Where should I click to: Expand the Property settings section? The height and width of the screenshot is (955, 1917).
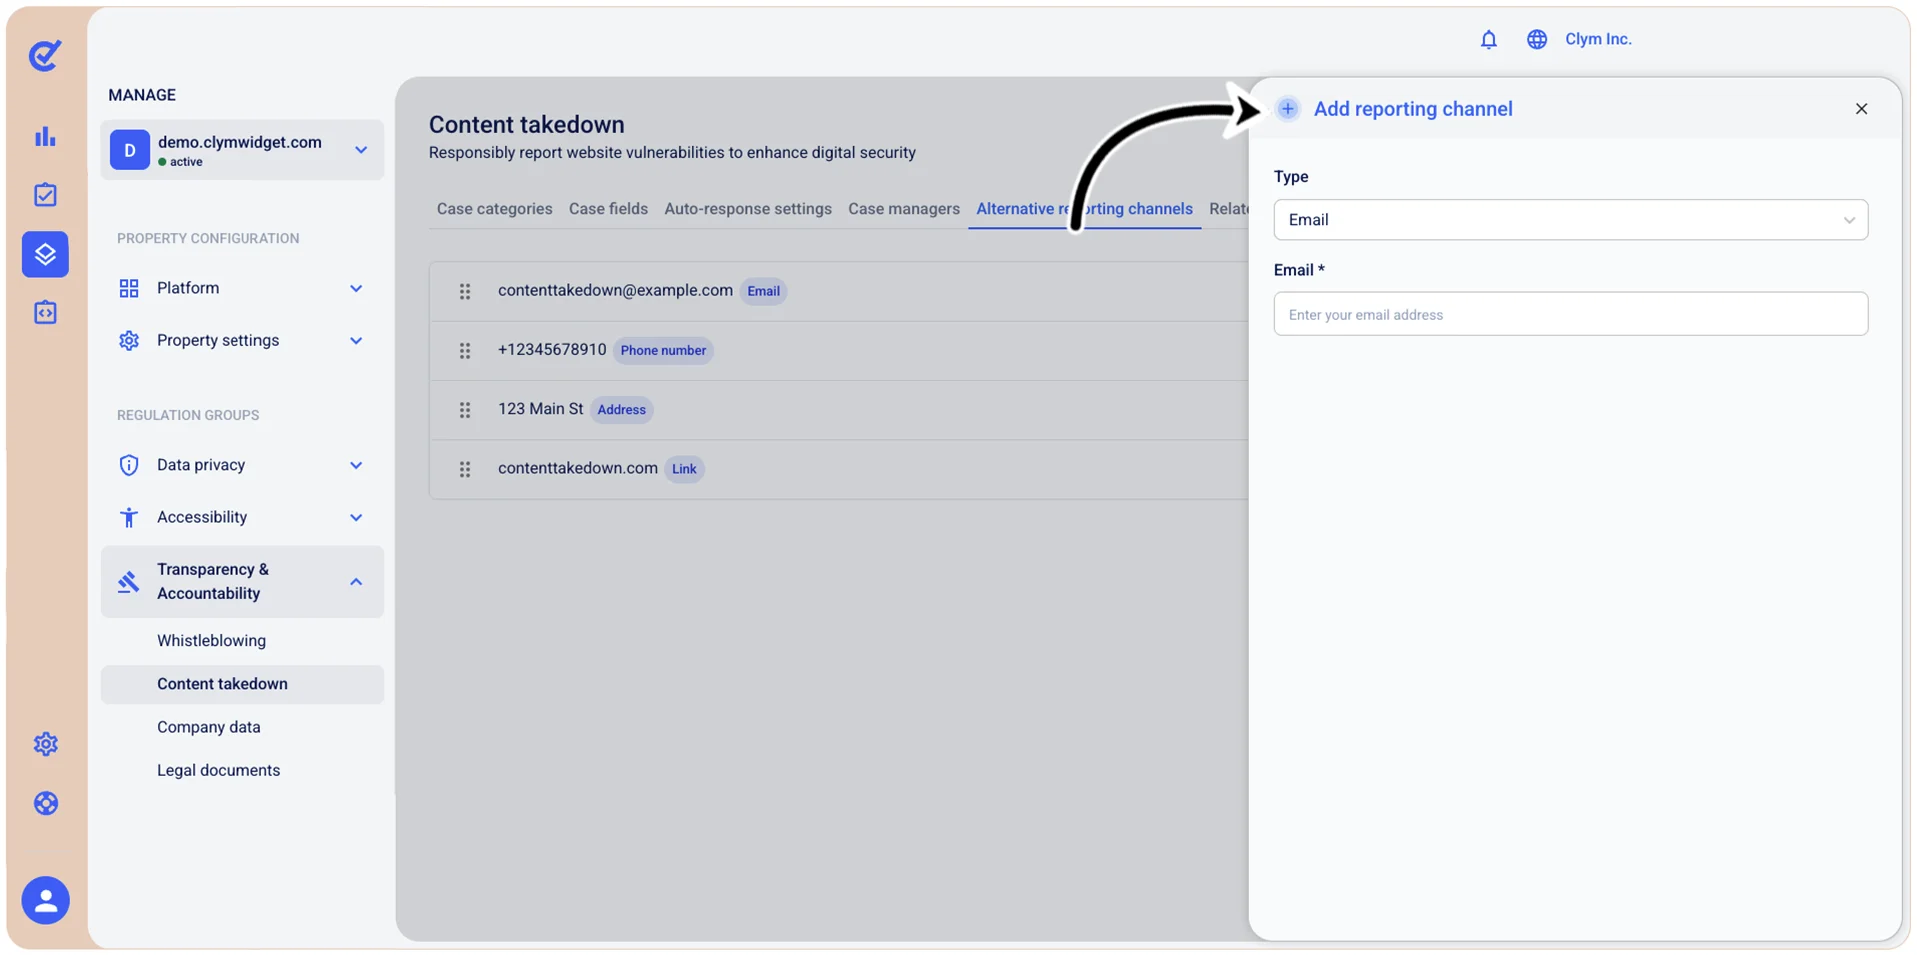click(x=242, y=341)
